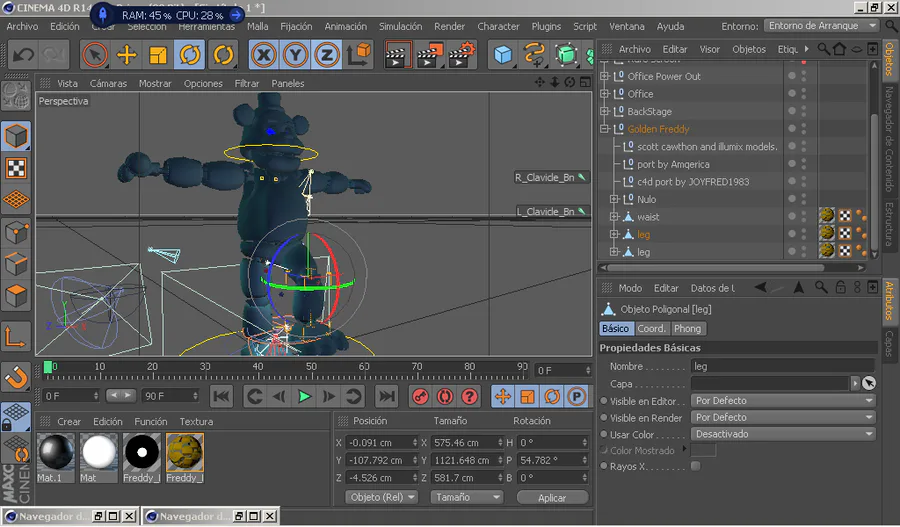Open the NURBS generator icon
The image size is (900, 527).
coord(566,55)
